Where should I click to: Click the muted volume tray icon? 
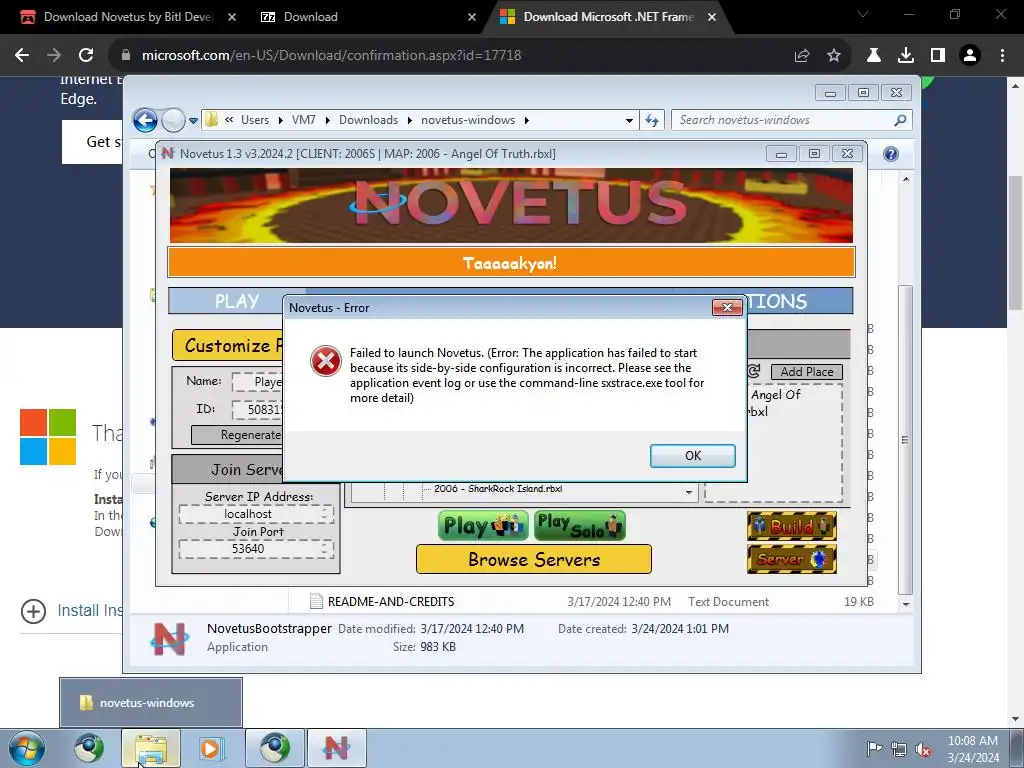pyautogui.click(x=923, y=750)
